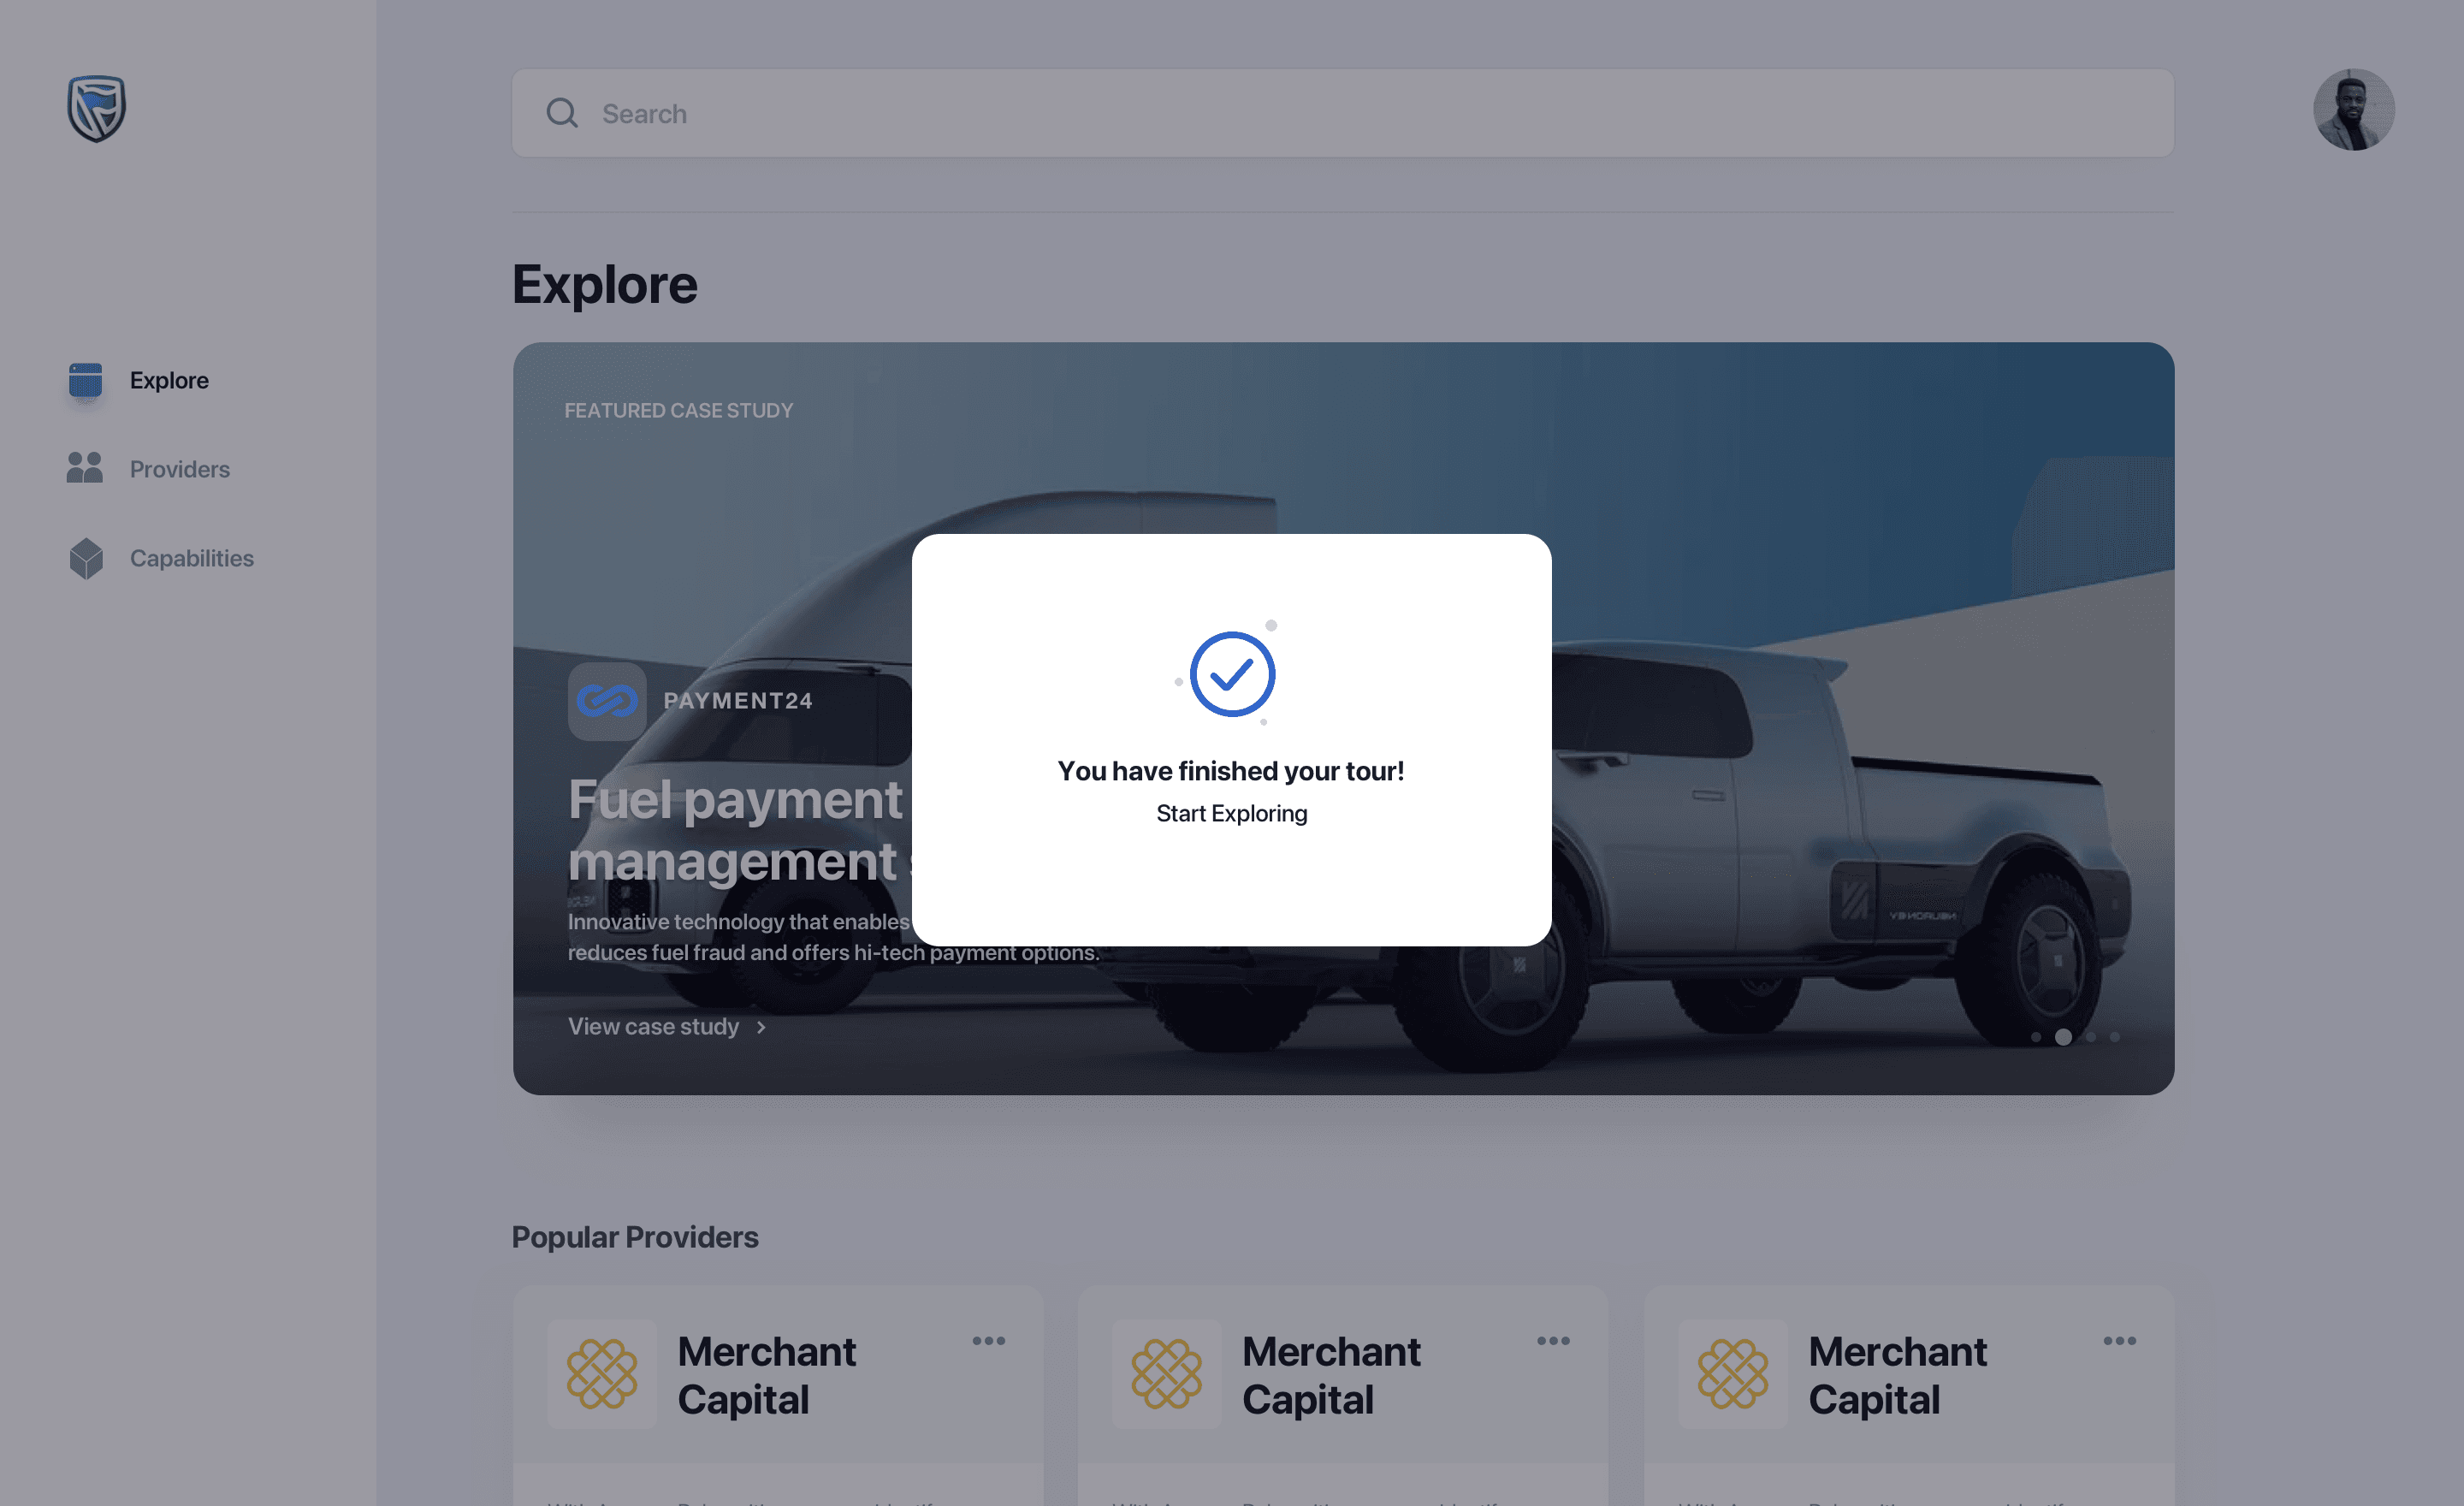
Task: Click the Providers people icon
Action: [85, 468]
